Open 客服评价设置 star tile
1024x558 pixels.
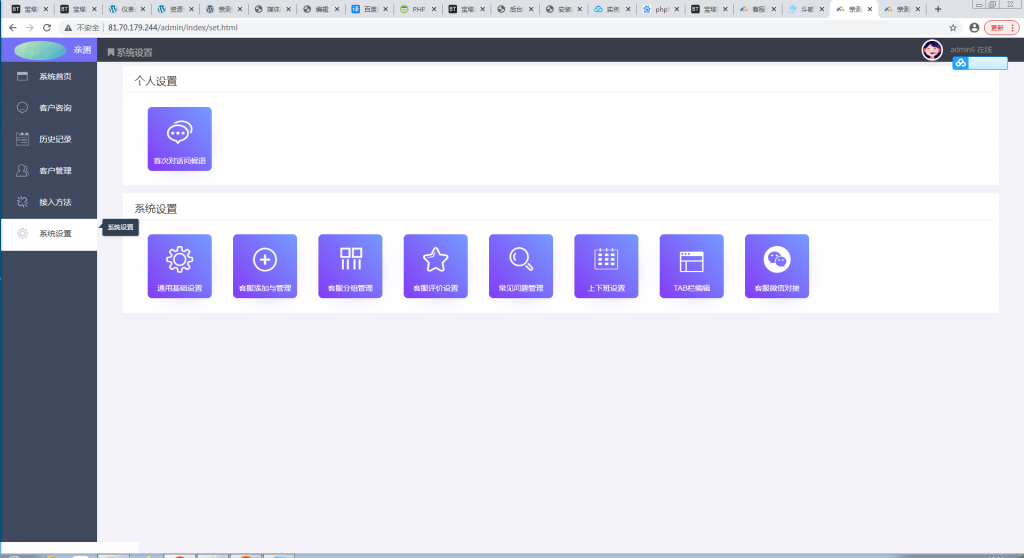(x=435, y=266)
